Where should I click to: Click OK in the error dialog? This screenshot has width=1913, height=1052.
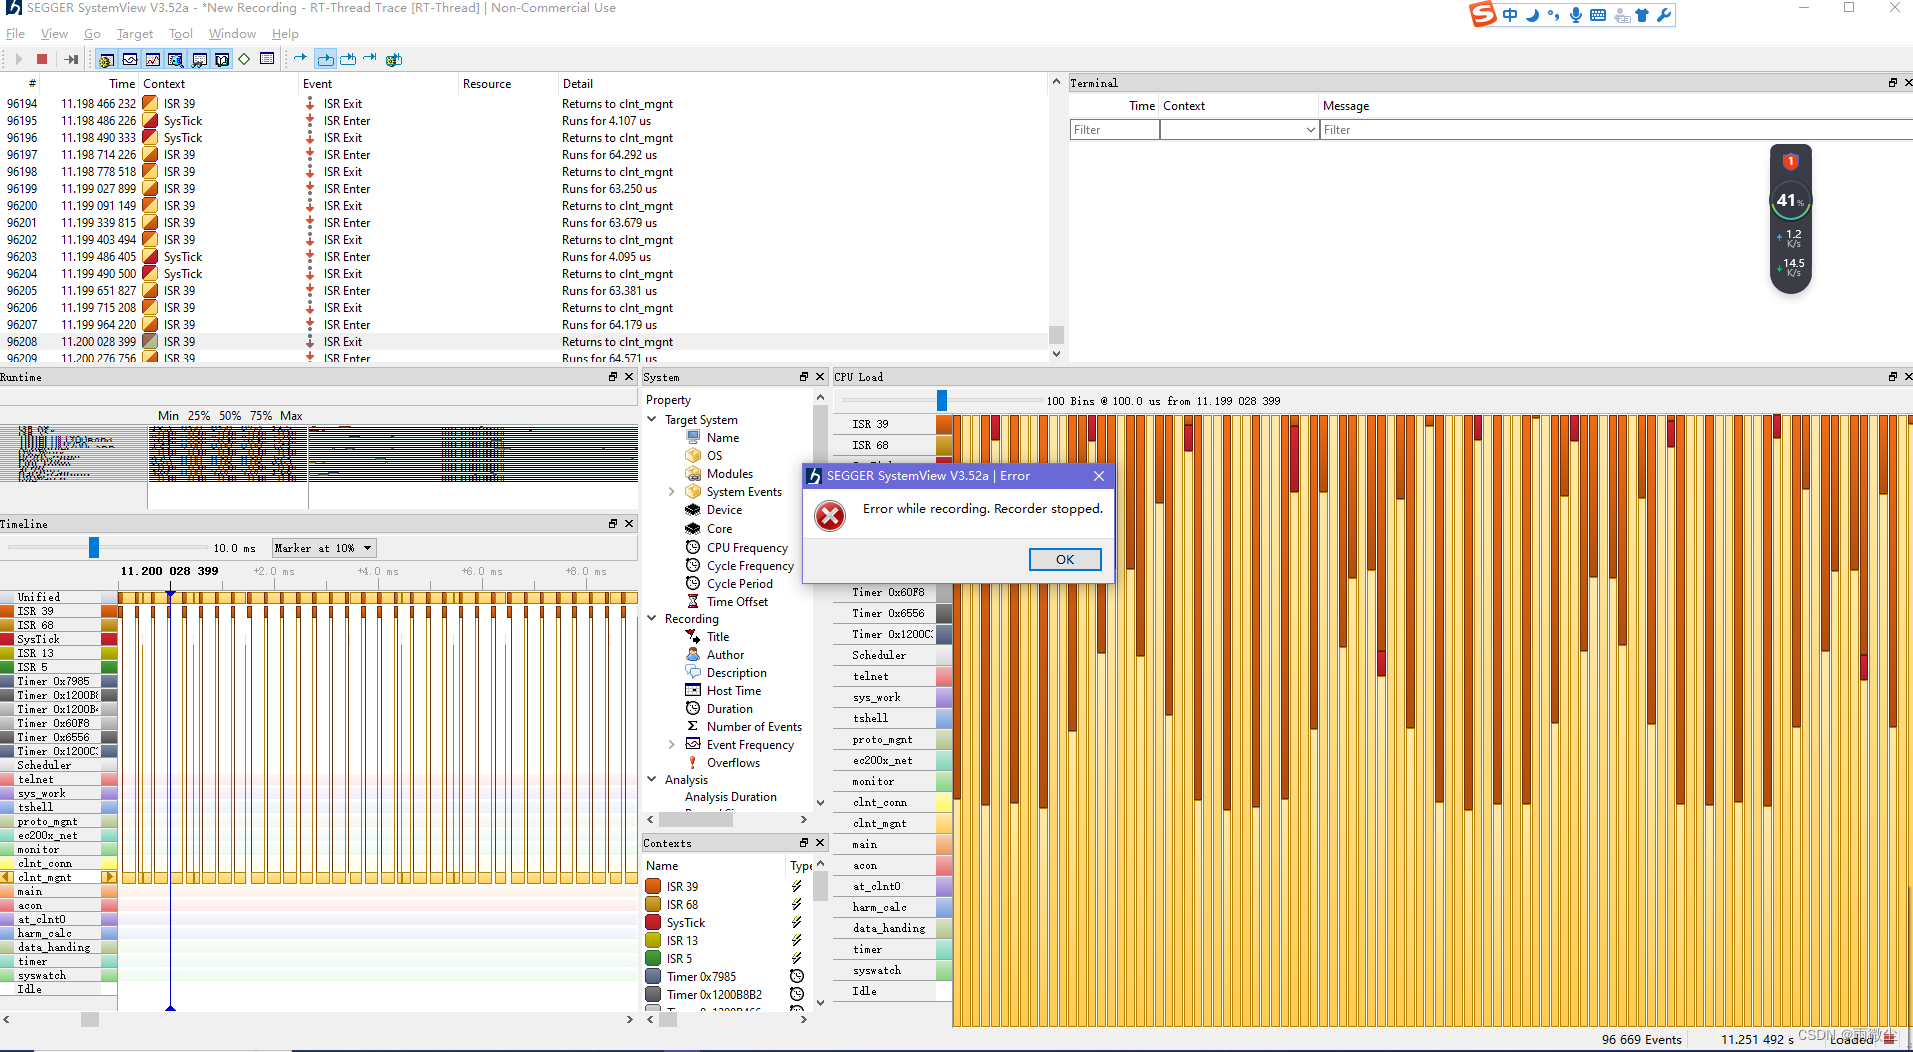1065,559
